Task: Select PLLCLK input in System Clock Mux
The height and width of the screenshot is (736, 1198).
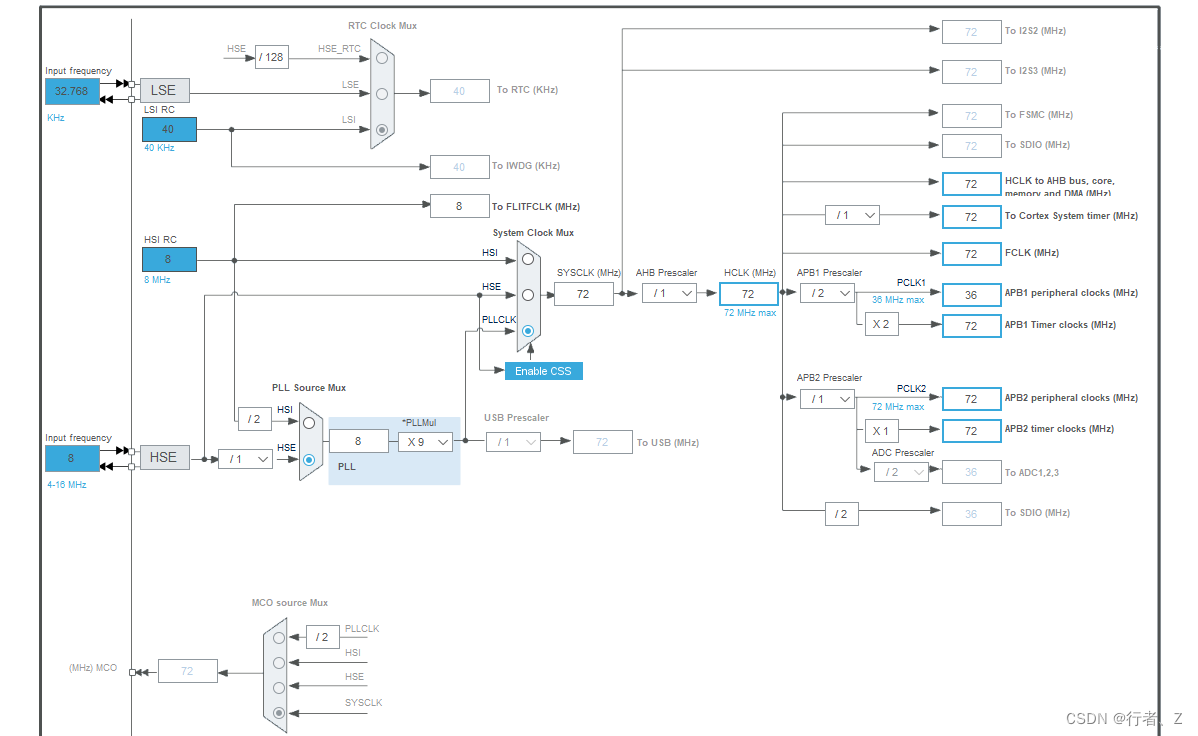Action: click(x=527, y=330)
